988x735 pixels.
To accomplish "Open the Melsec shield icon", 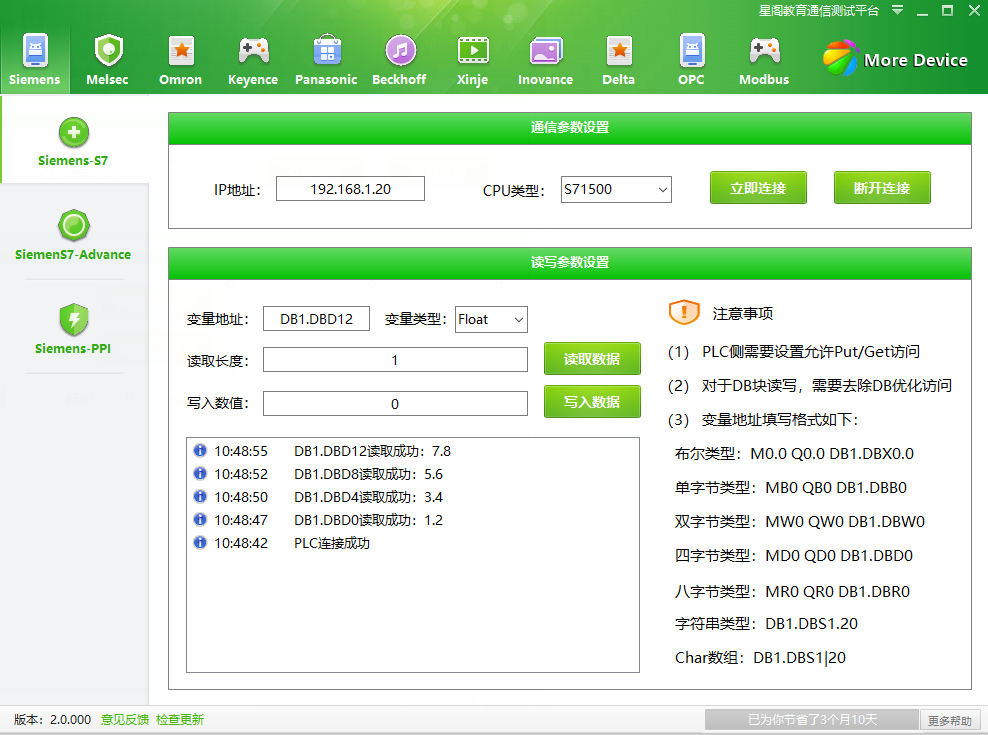I will pyautogui.click(x=108, y=50).
